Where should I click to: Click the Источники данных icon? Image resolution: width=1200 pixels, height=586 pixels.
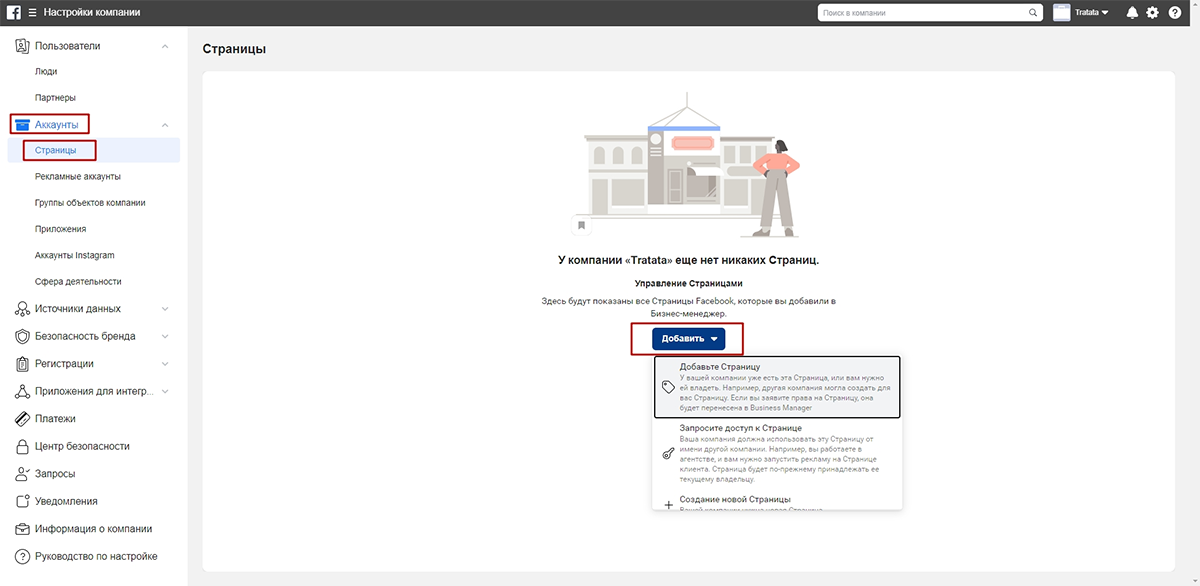[22, 309]
